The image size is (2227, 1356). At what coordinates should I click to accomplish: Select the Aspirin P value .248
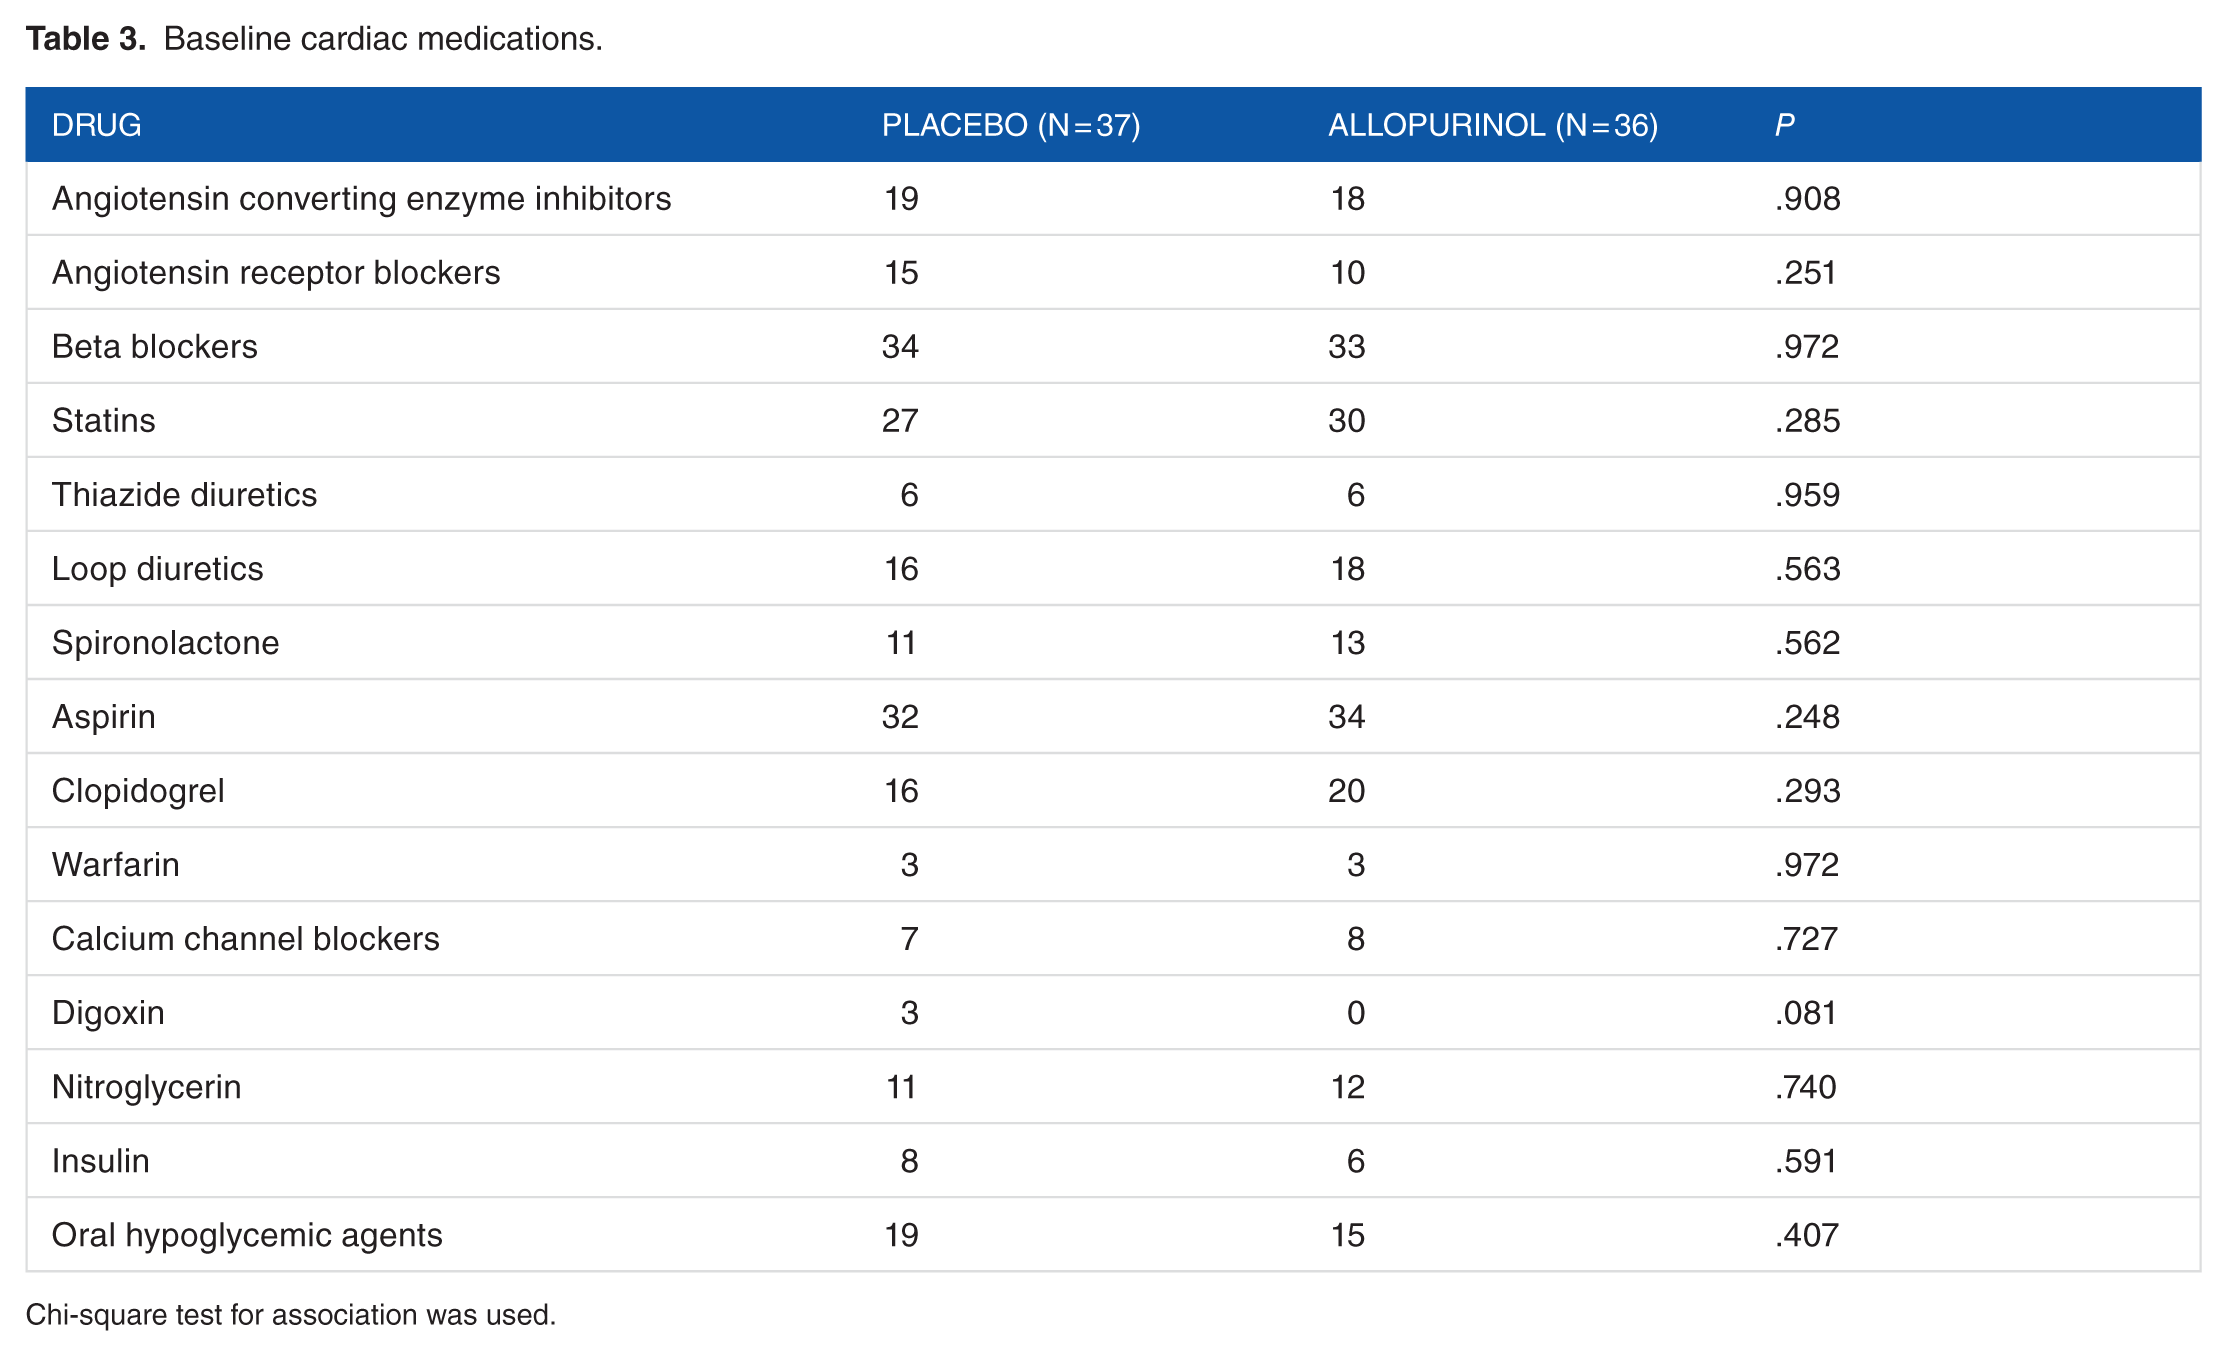[x=1807, y=716]
